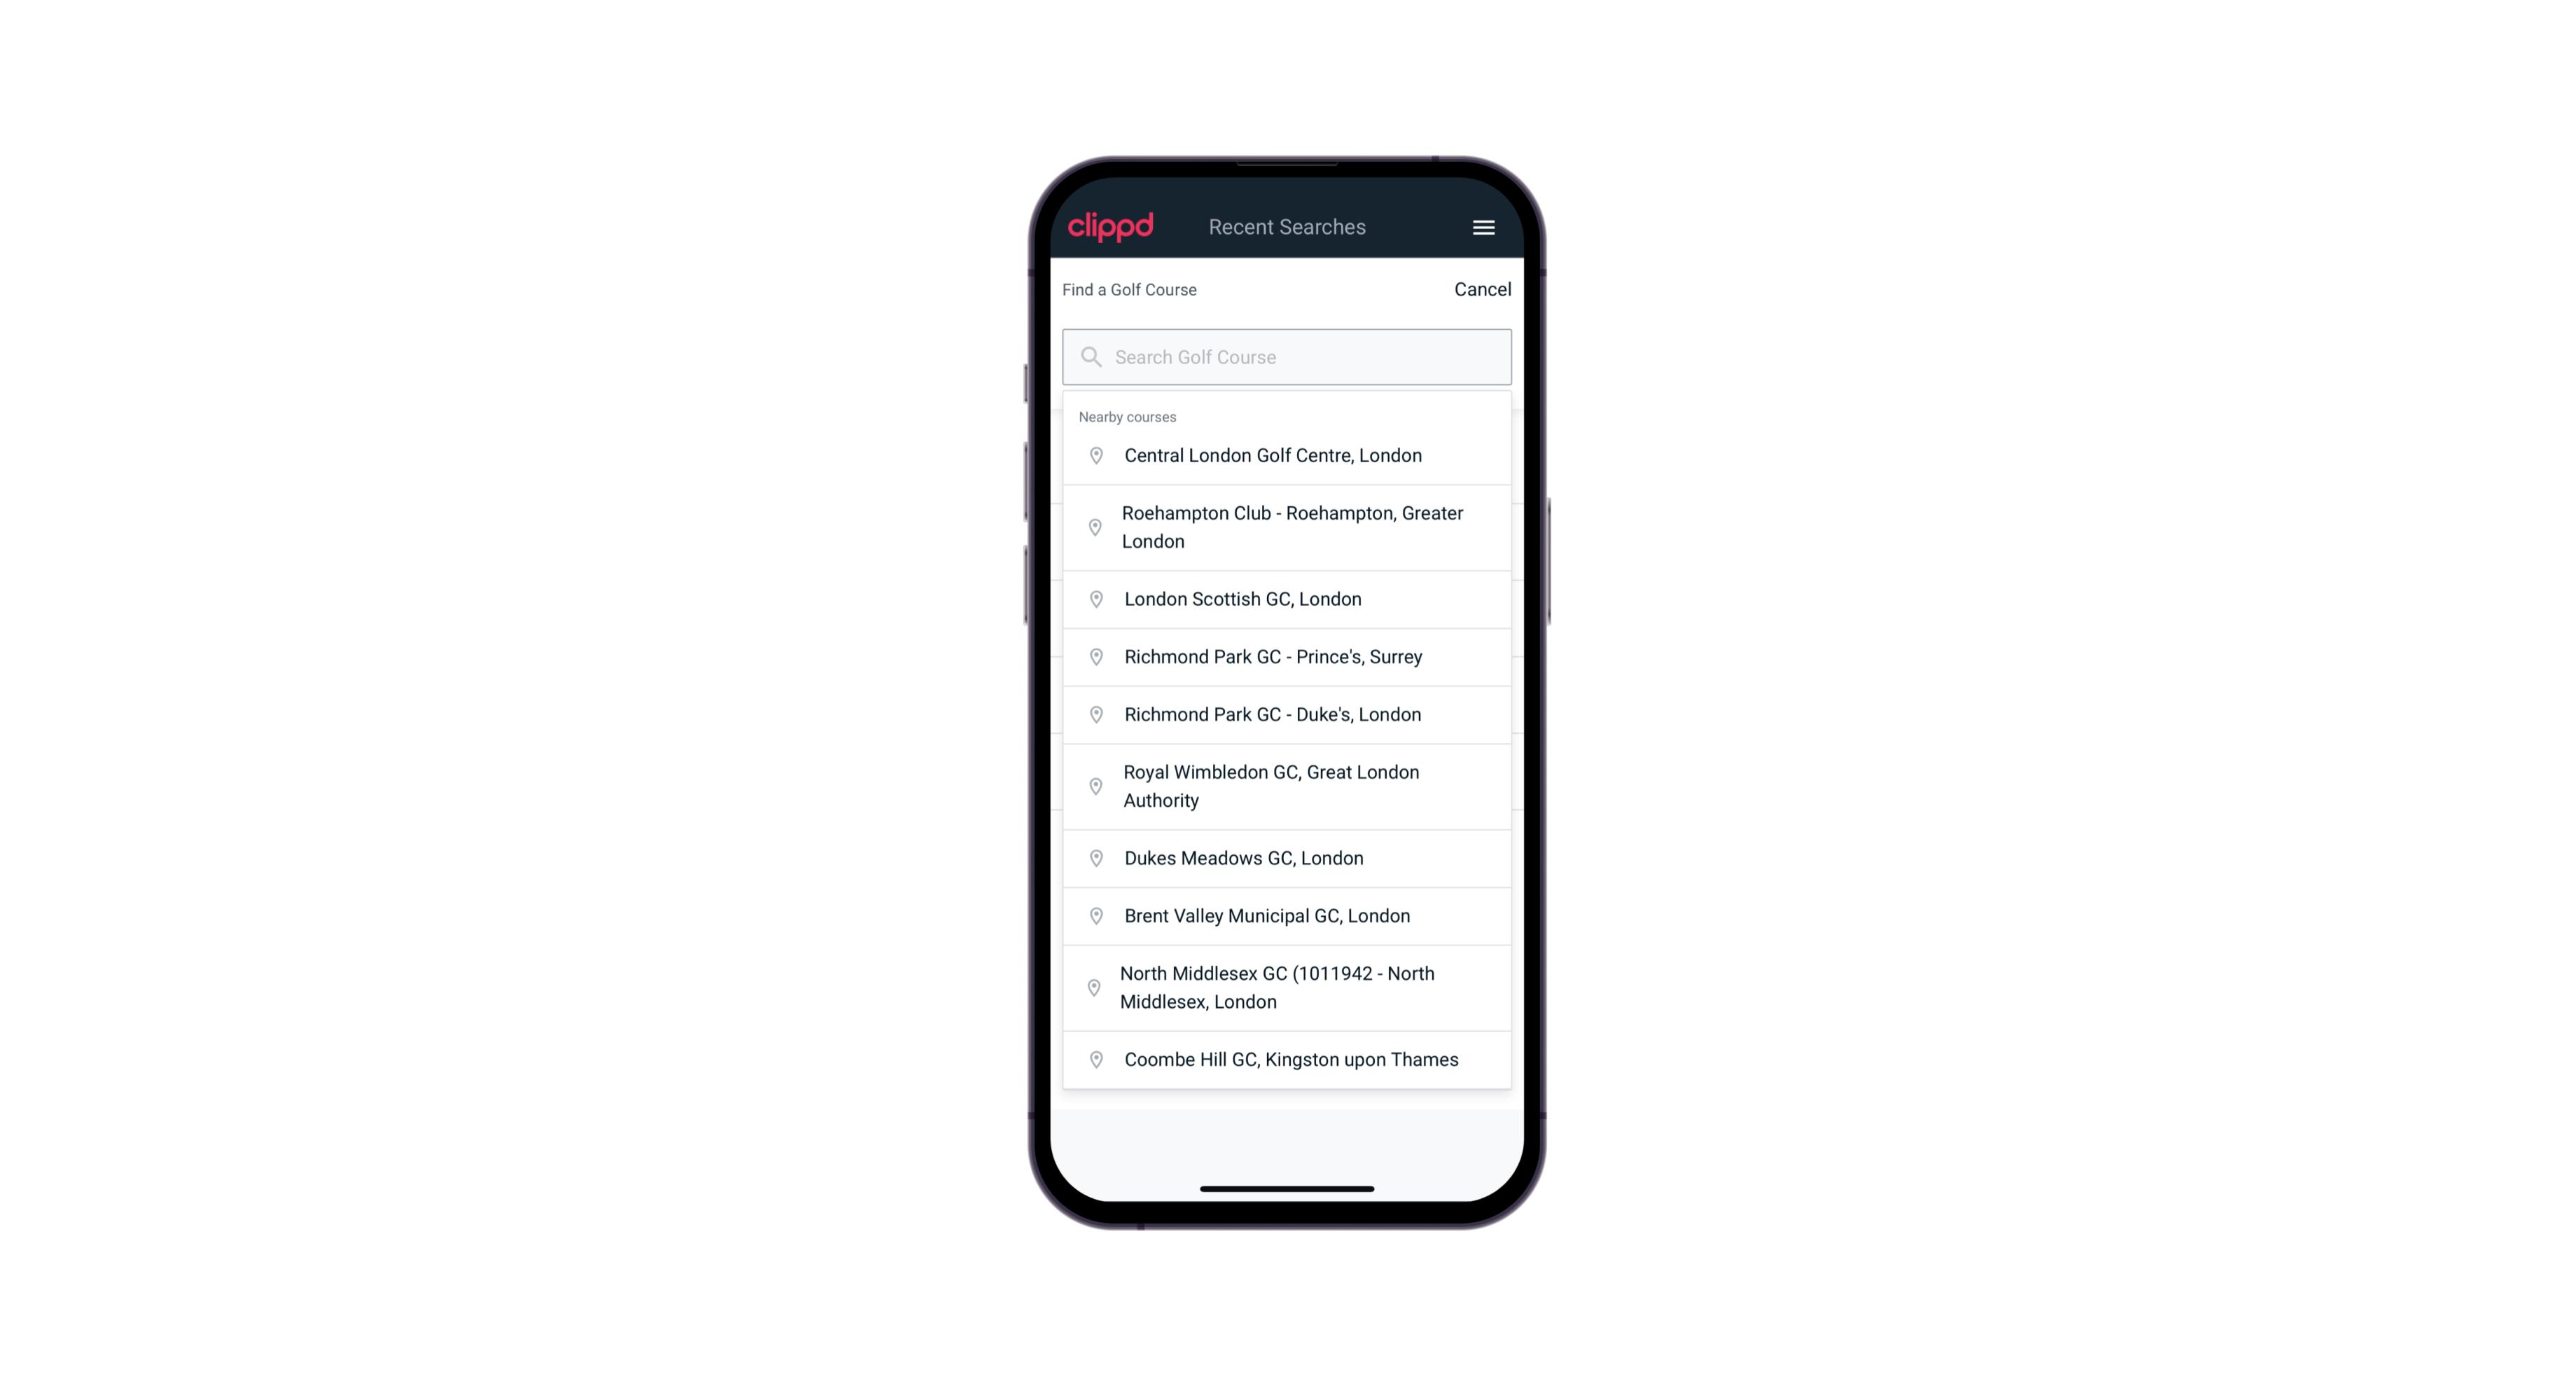The image size is (2576, 1386).
Task: Select Roehampton Club Roehampton Greater London
Action: (x=1287, y=527)
